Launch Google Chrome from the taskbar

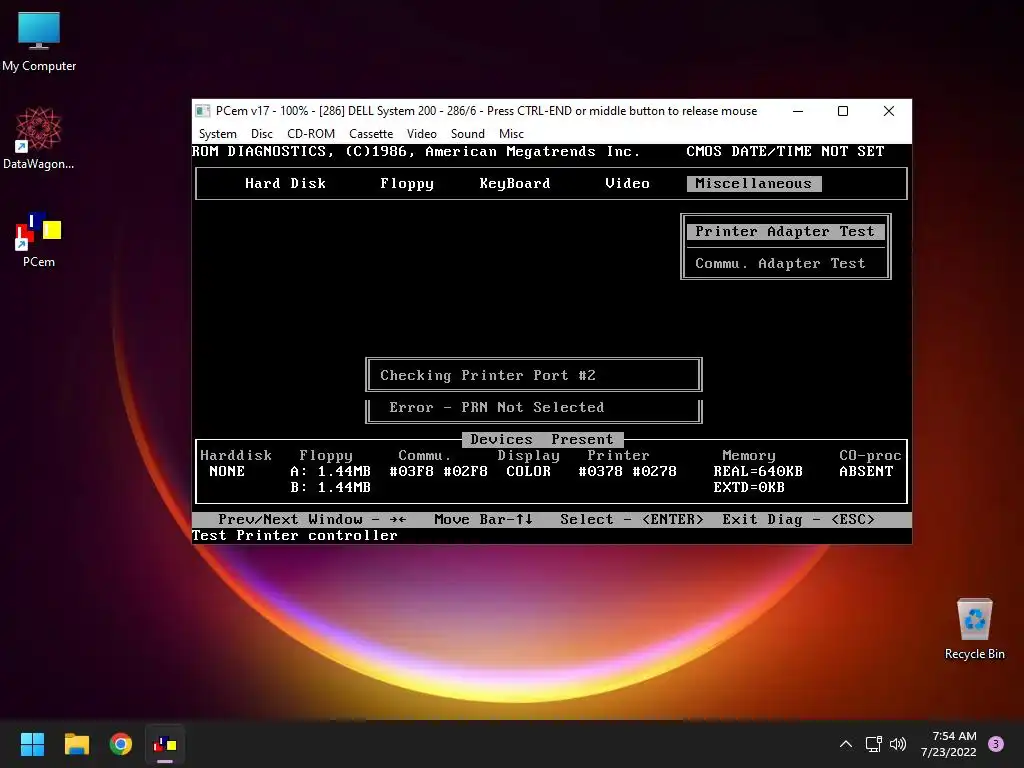tap(121, 744)
